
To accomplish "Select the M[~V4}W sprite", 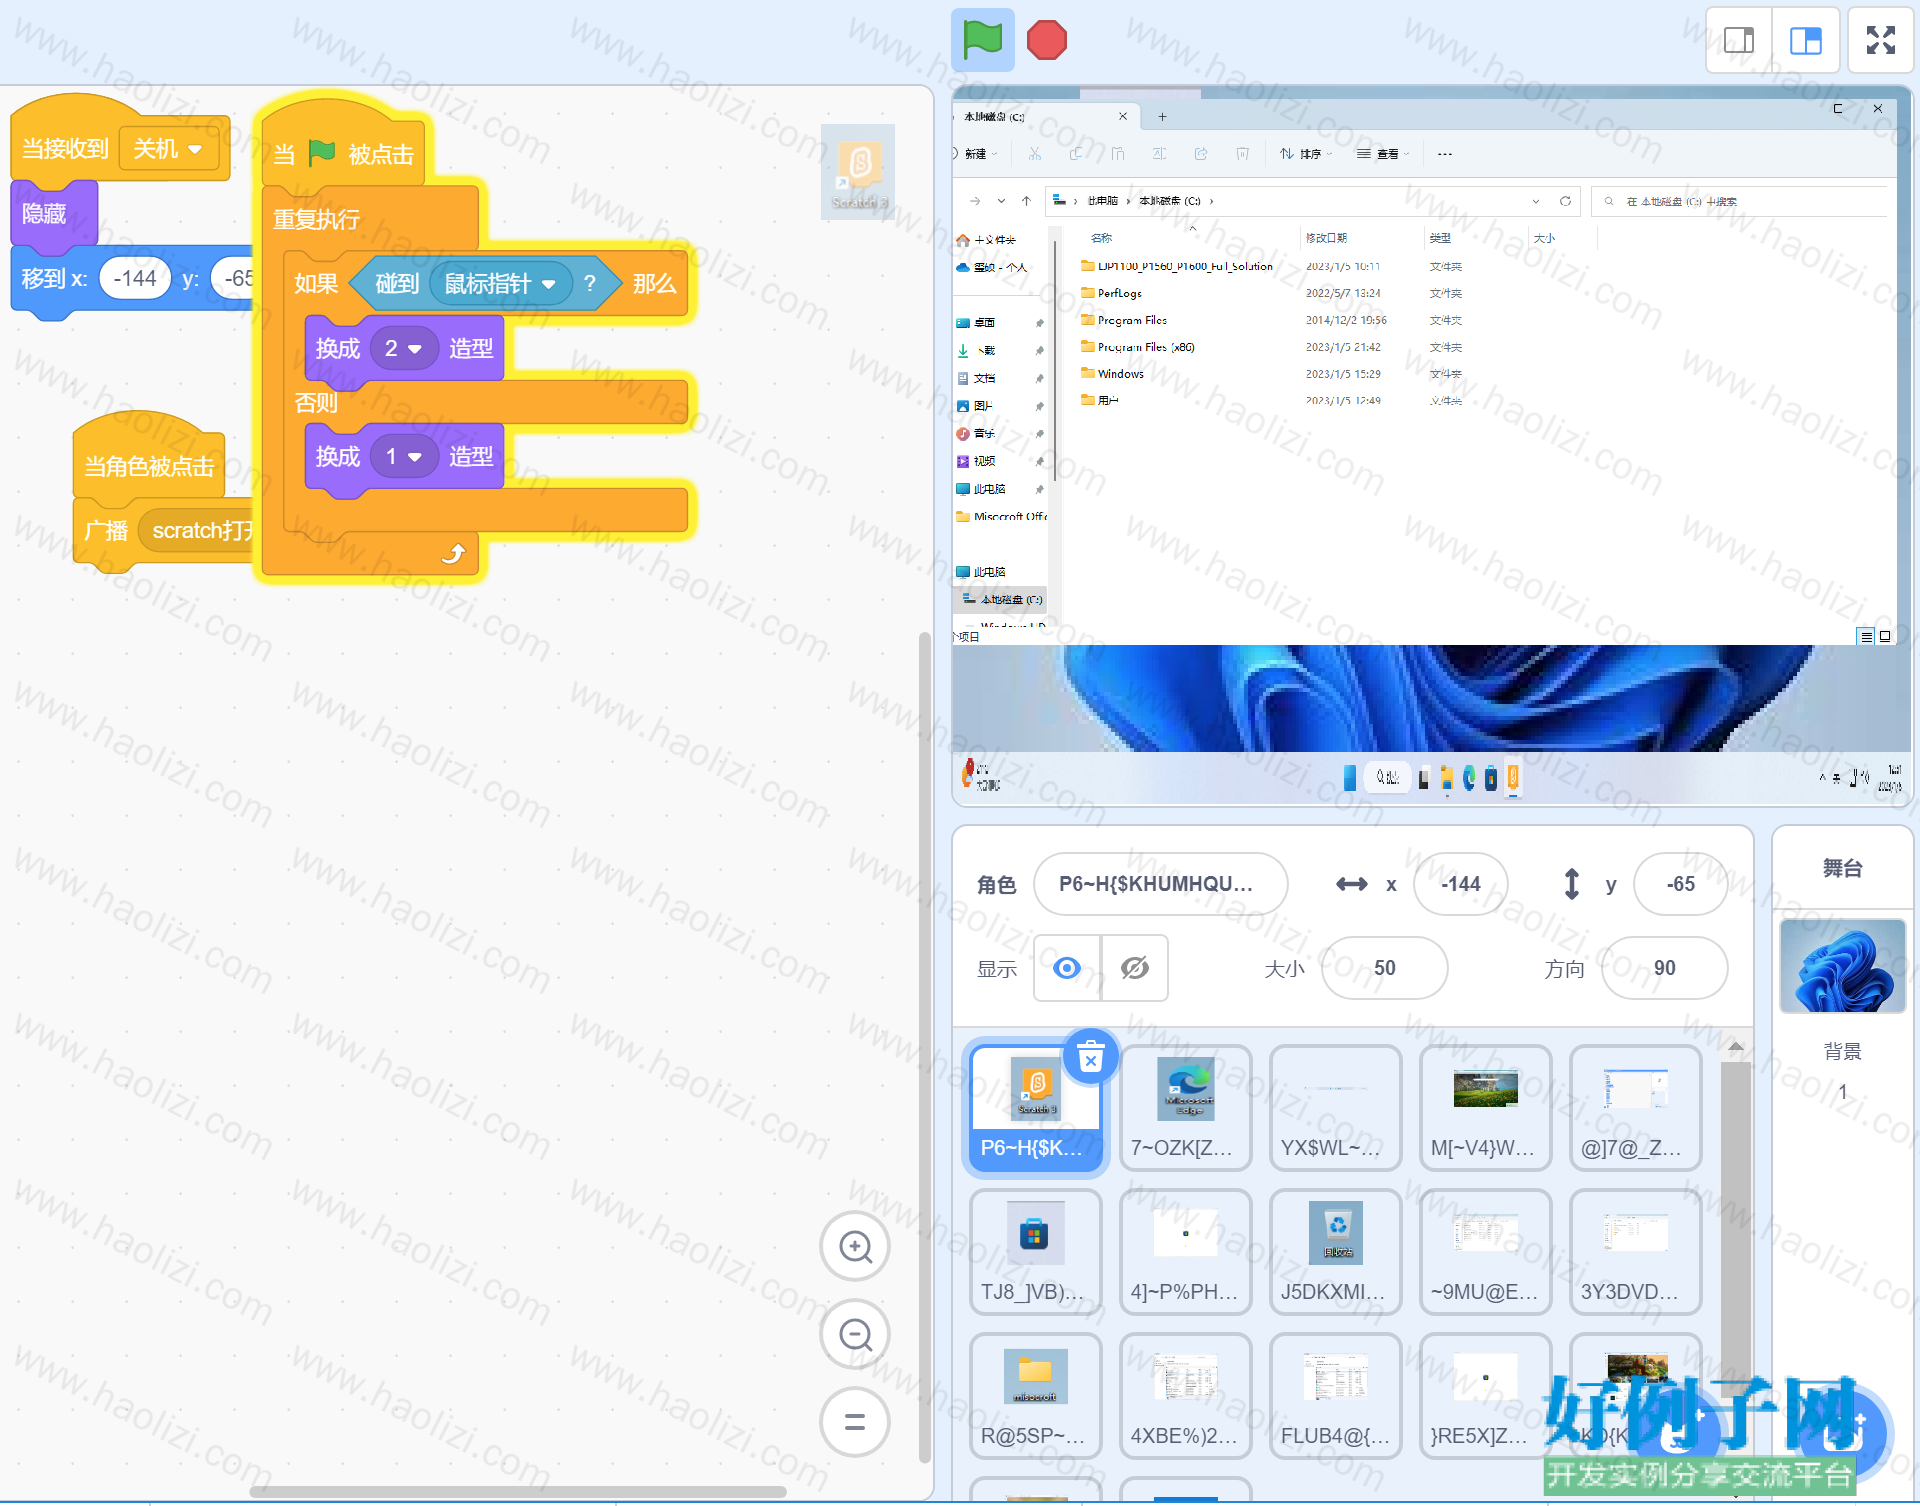I will tap(1486, 1108).
